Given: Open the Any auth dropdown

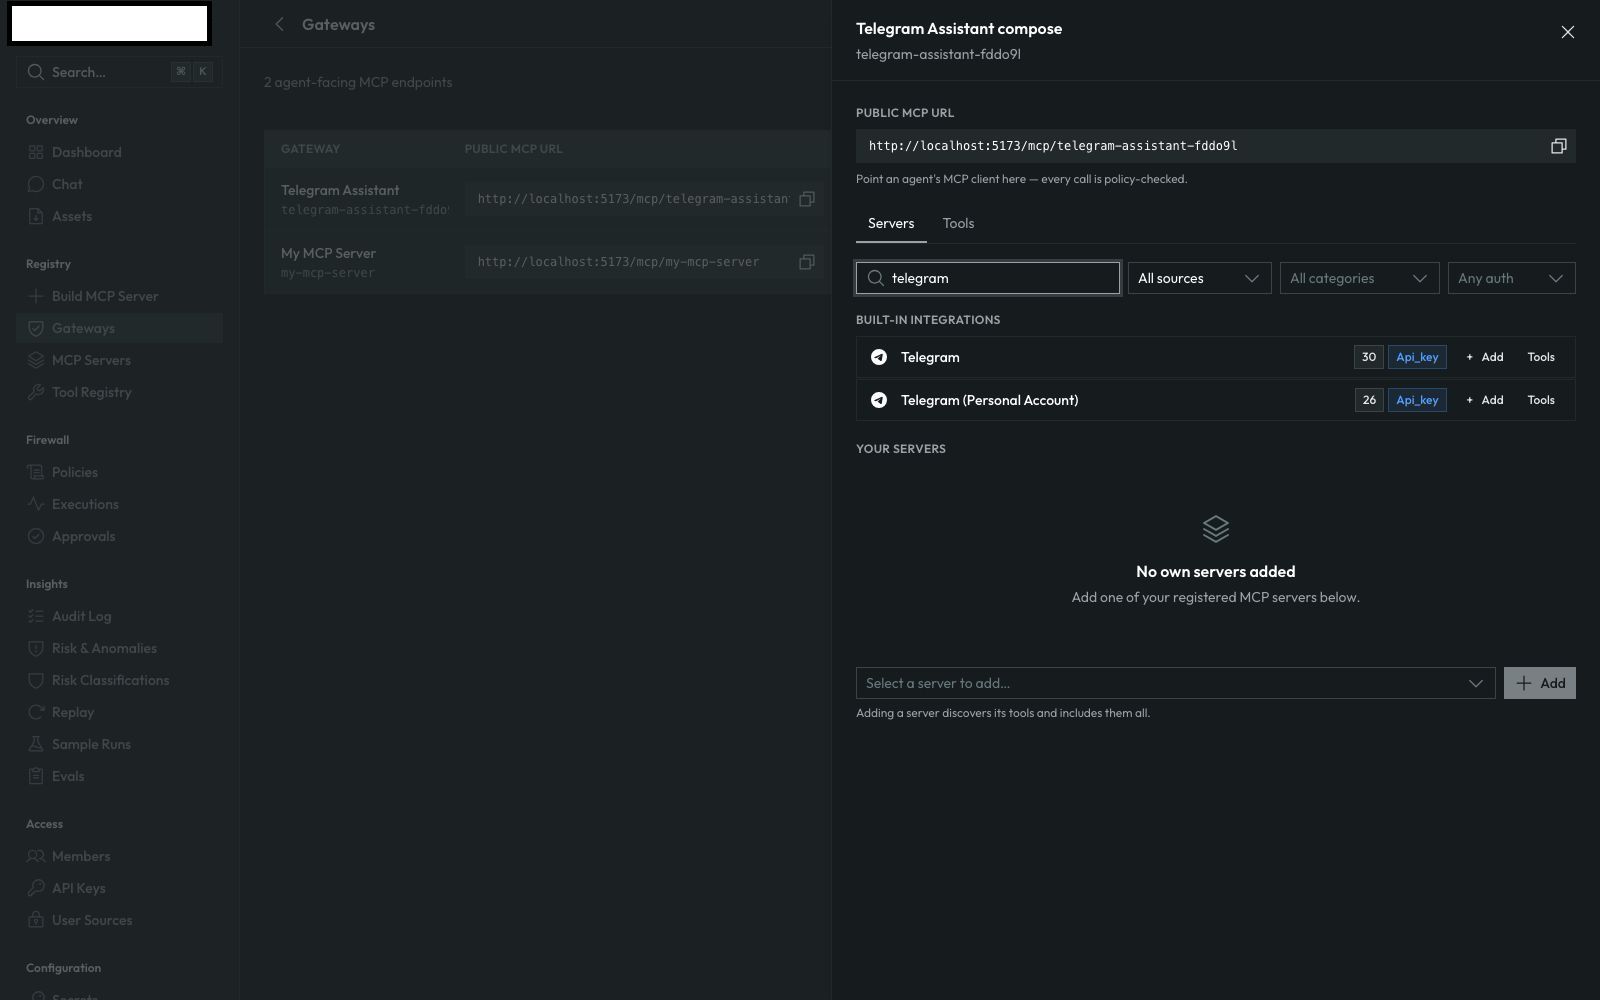Looking at the screenshot, I should tap(1511, 278).
